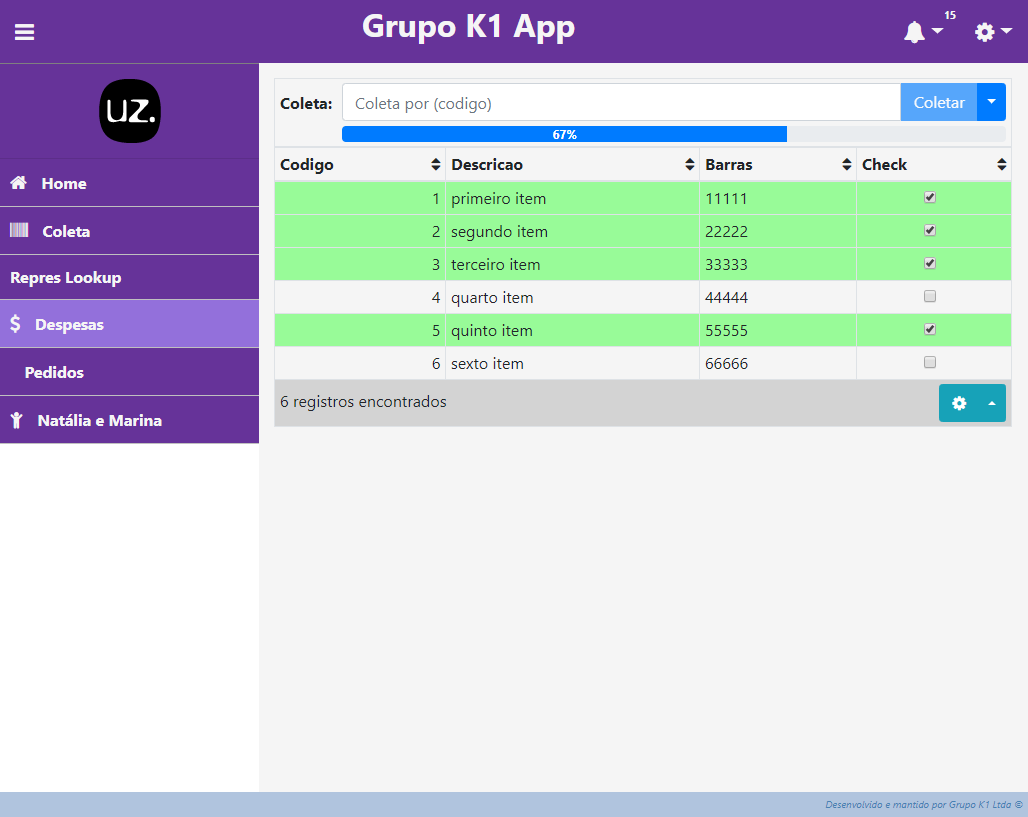This screenshot has width=1028, height=817.
Task: Select the 'sexto item' cell
Action: [x=572, y=363]
